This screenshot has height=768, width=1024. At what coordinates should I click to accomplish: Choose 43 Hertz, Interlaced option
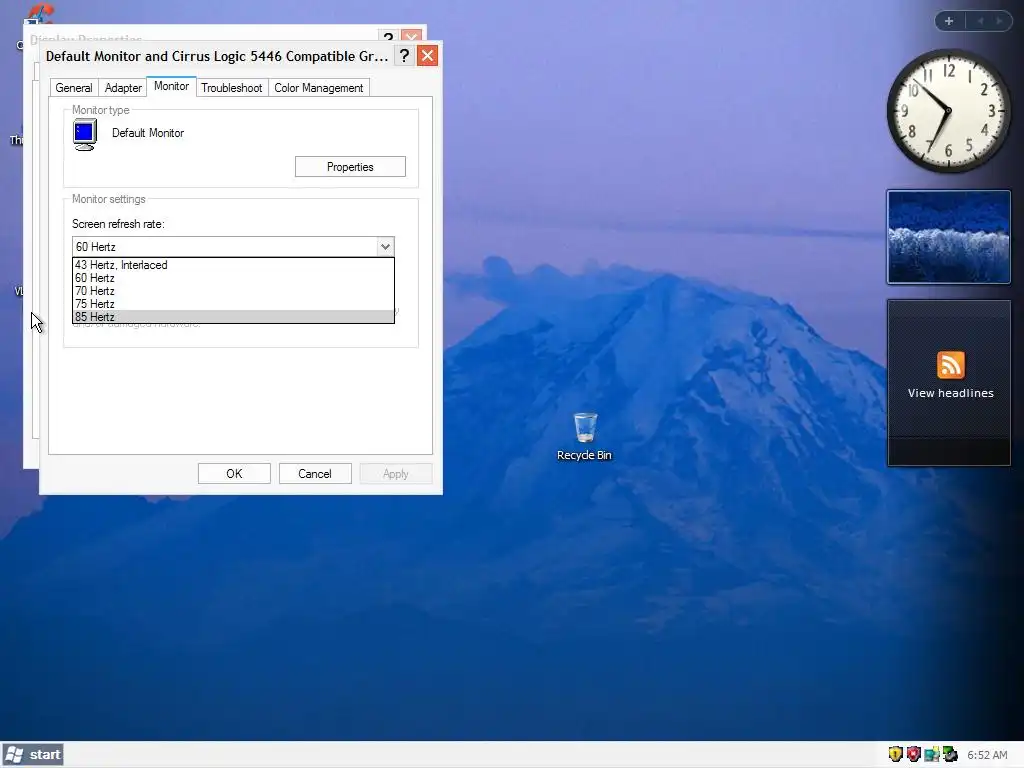[x=233, y=264]
